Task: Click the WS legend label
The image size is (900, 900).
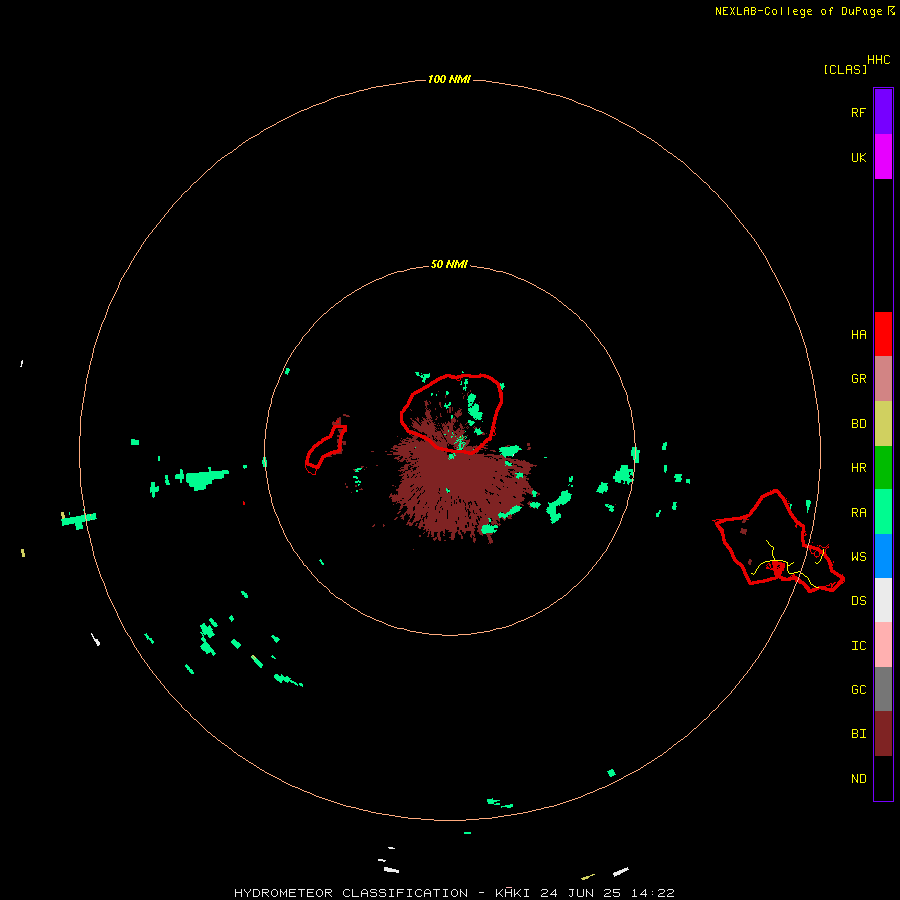Action: coord(858,557)
